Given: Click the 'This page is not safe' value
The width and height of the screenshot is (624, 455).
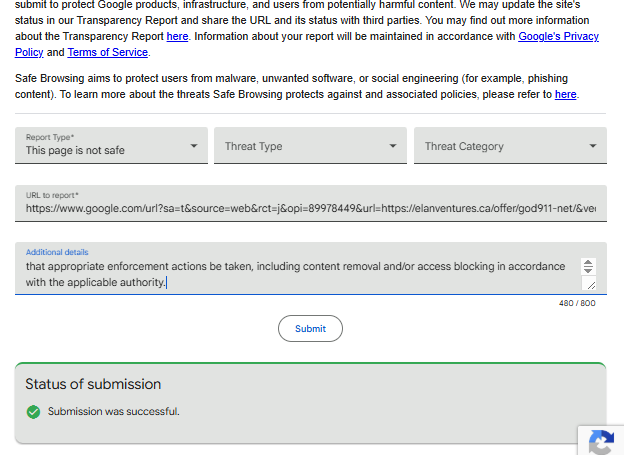Looking at the screenshot, I should (75, 150).
